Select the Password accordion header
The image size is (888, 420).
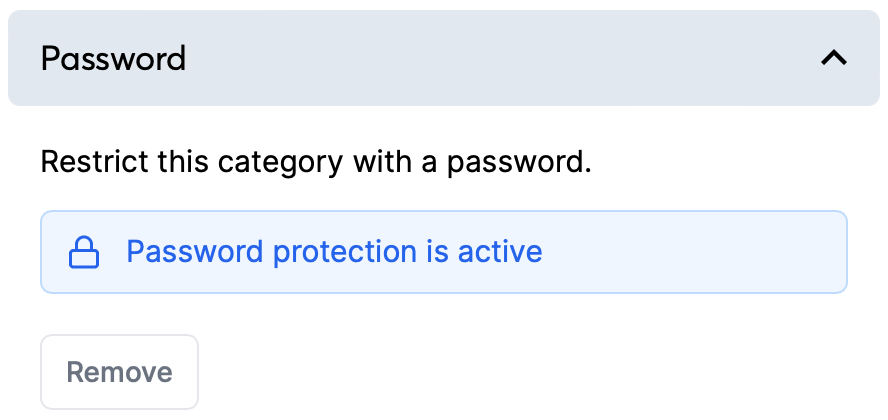coord(444,58)
